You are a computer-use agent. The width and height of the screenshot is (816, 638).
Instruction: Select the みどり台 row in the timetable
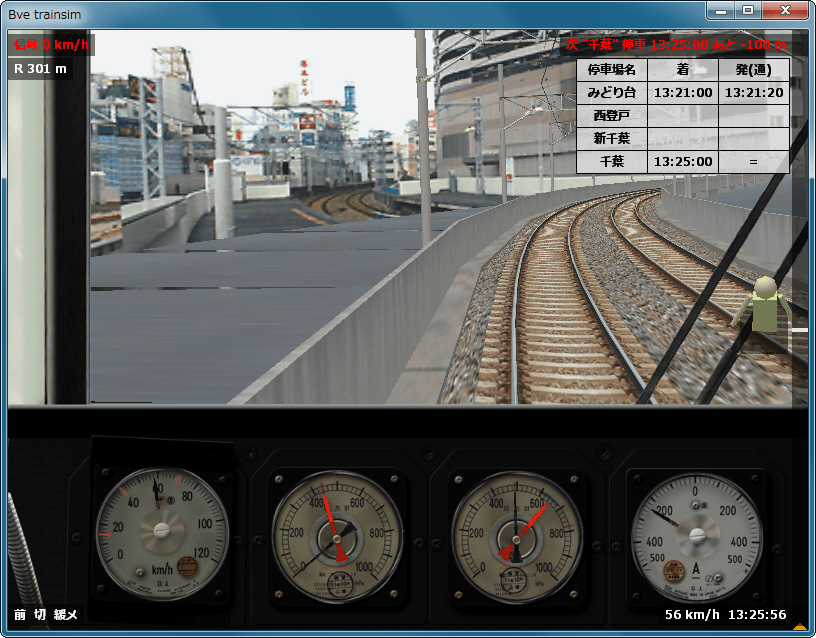612,93
